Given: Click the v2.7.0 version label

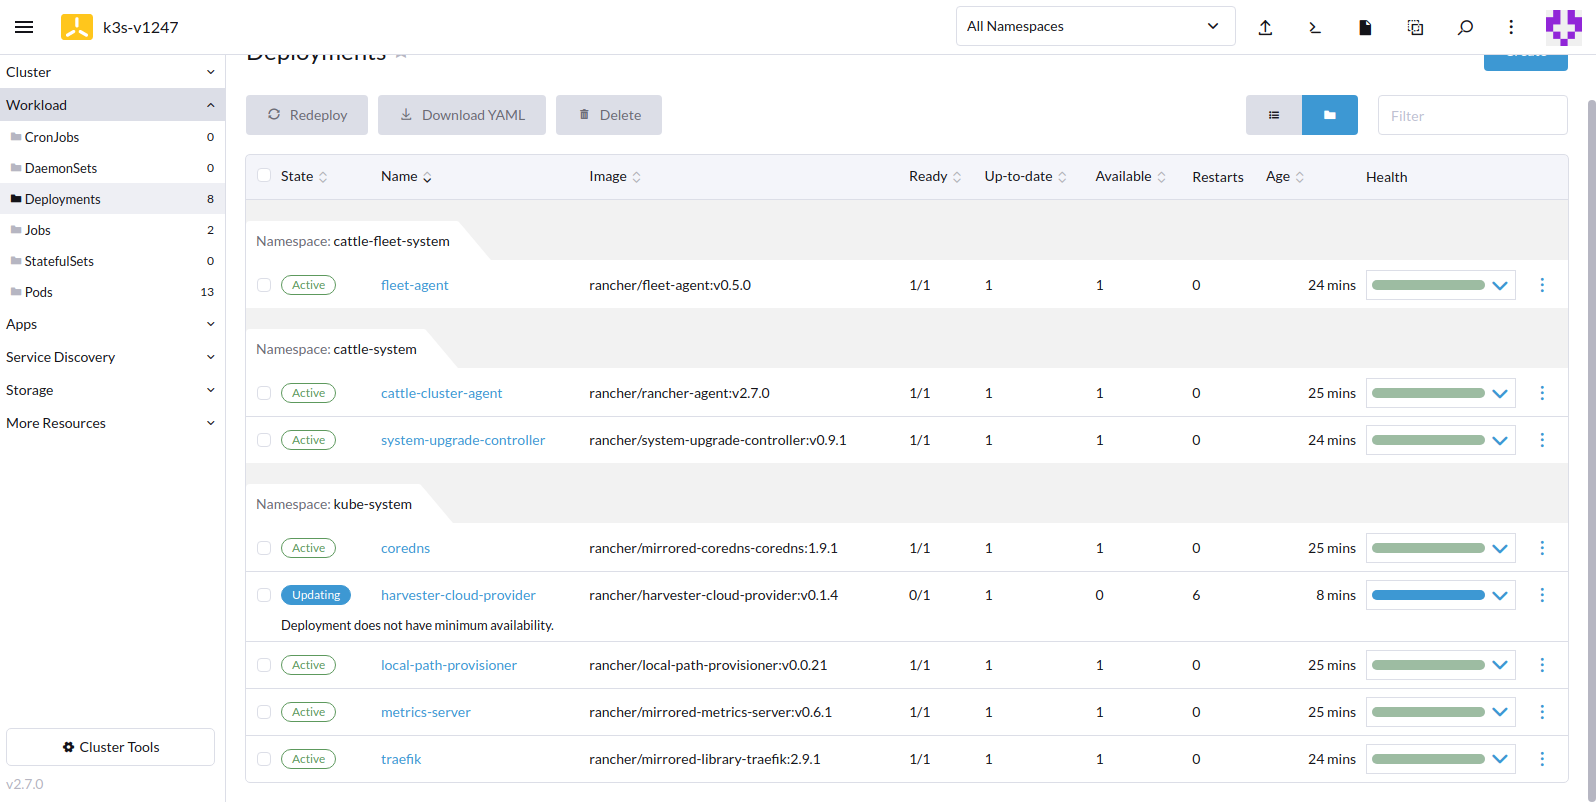Looking at the screenshot, I should click(x=25, y=784).
